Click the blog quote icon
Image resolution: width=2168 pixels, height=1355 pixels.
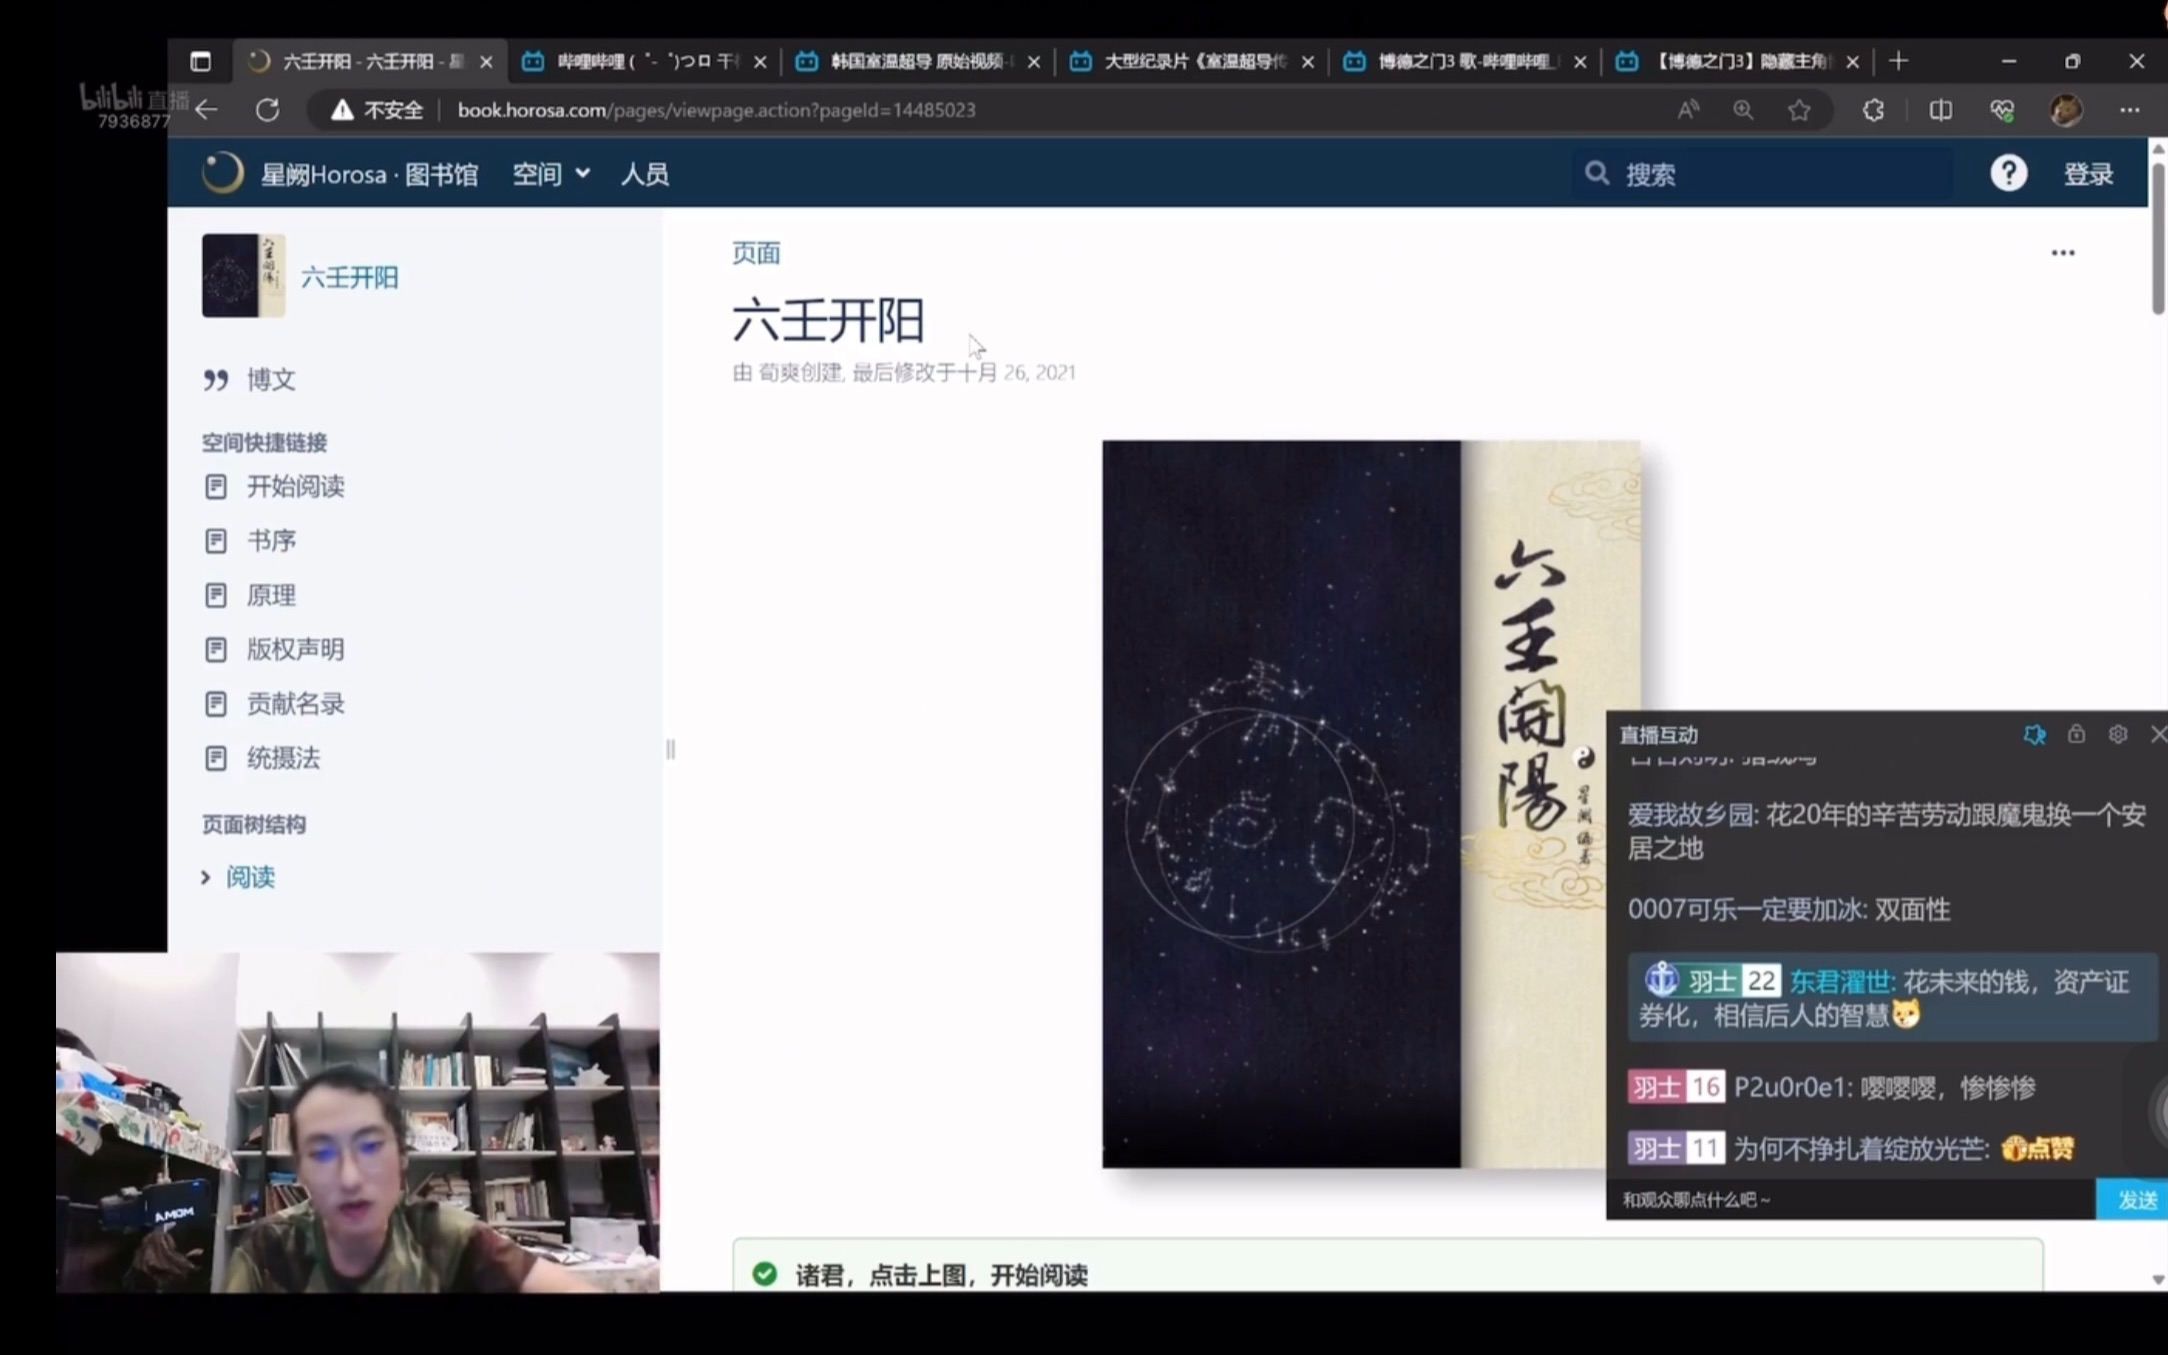216,380
